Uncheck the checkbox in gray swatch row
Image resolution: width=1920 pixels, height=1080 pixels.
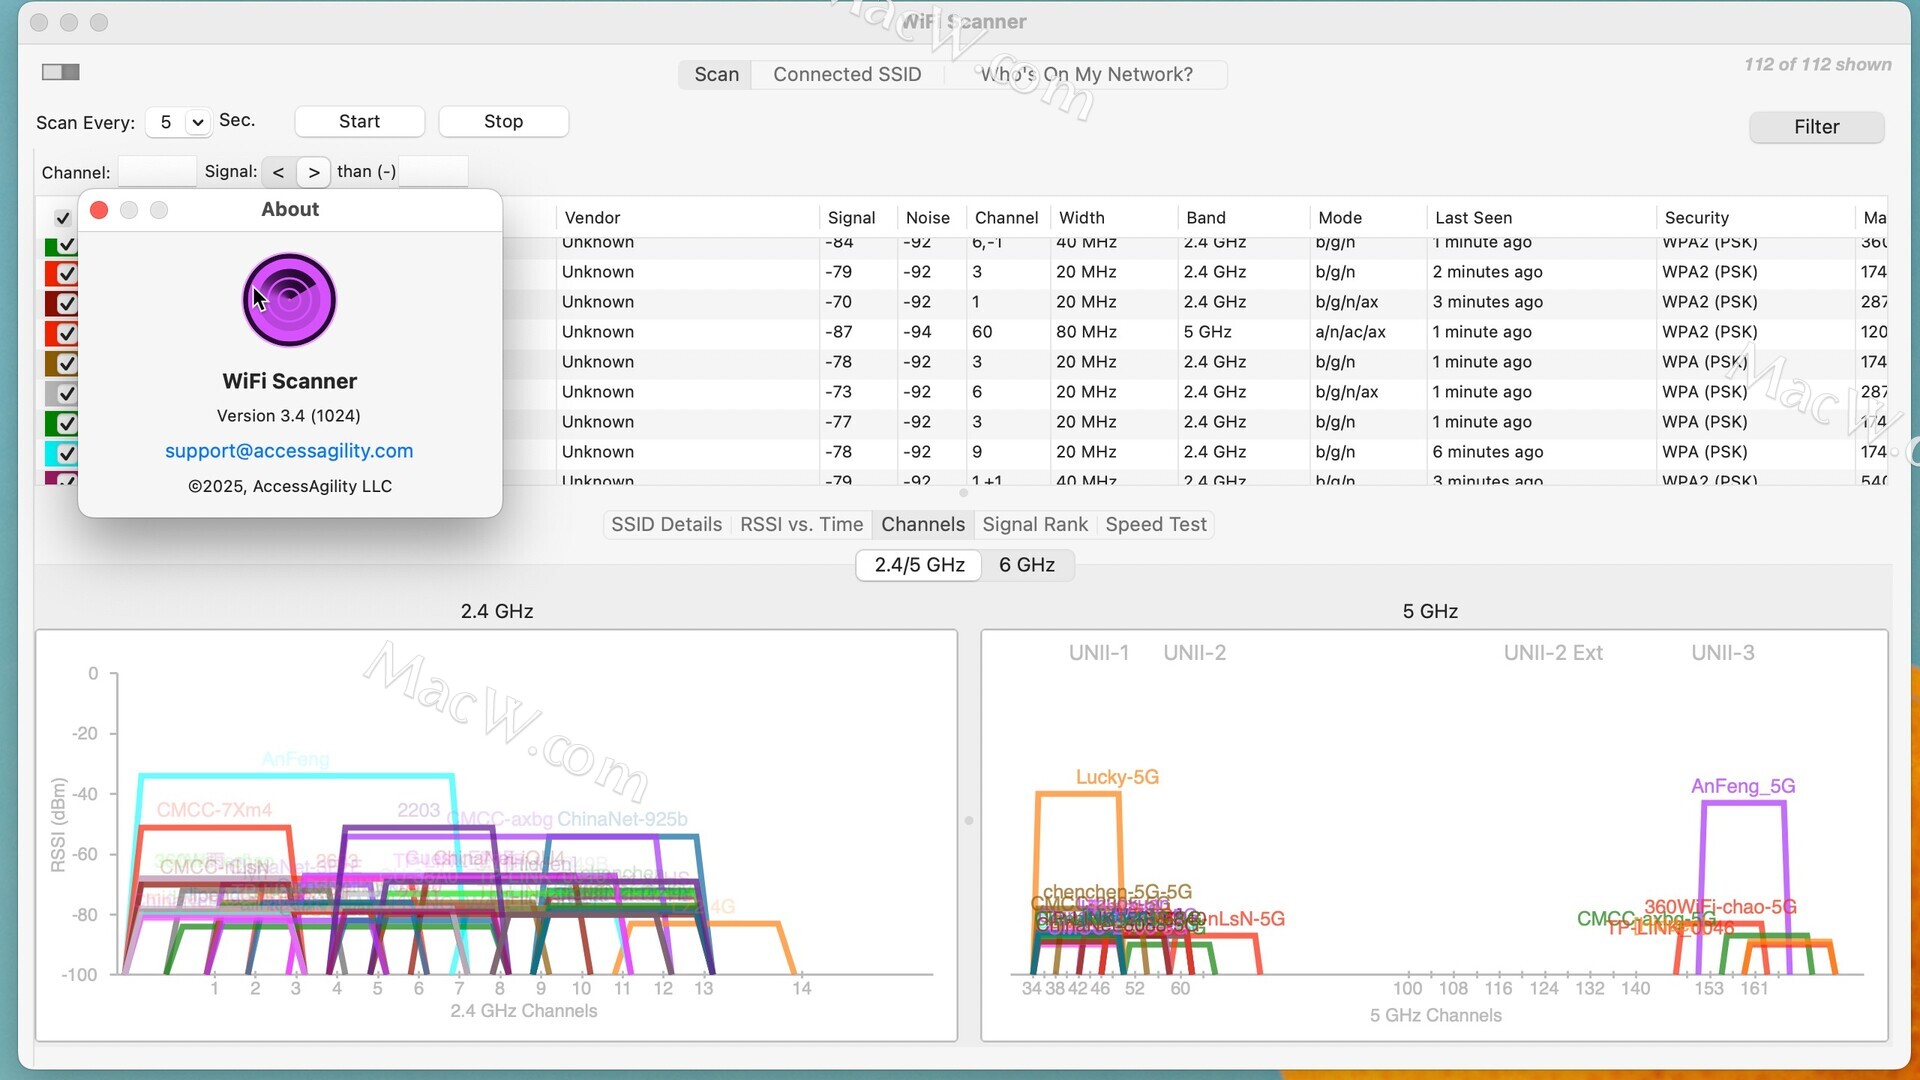pyautogui.click(x=67, y=393)
